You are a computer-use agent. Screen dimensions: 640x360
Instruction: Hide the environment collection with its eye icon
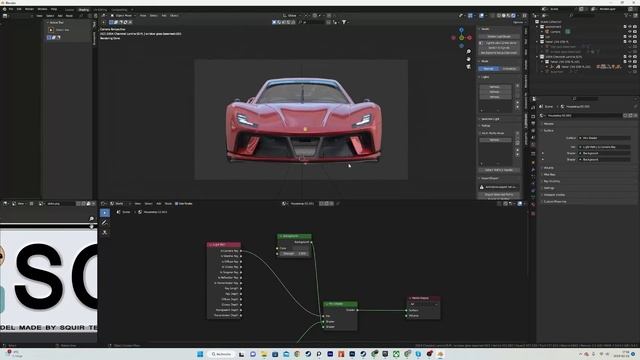[x=630, y=27]
